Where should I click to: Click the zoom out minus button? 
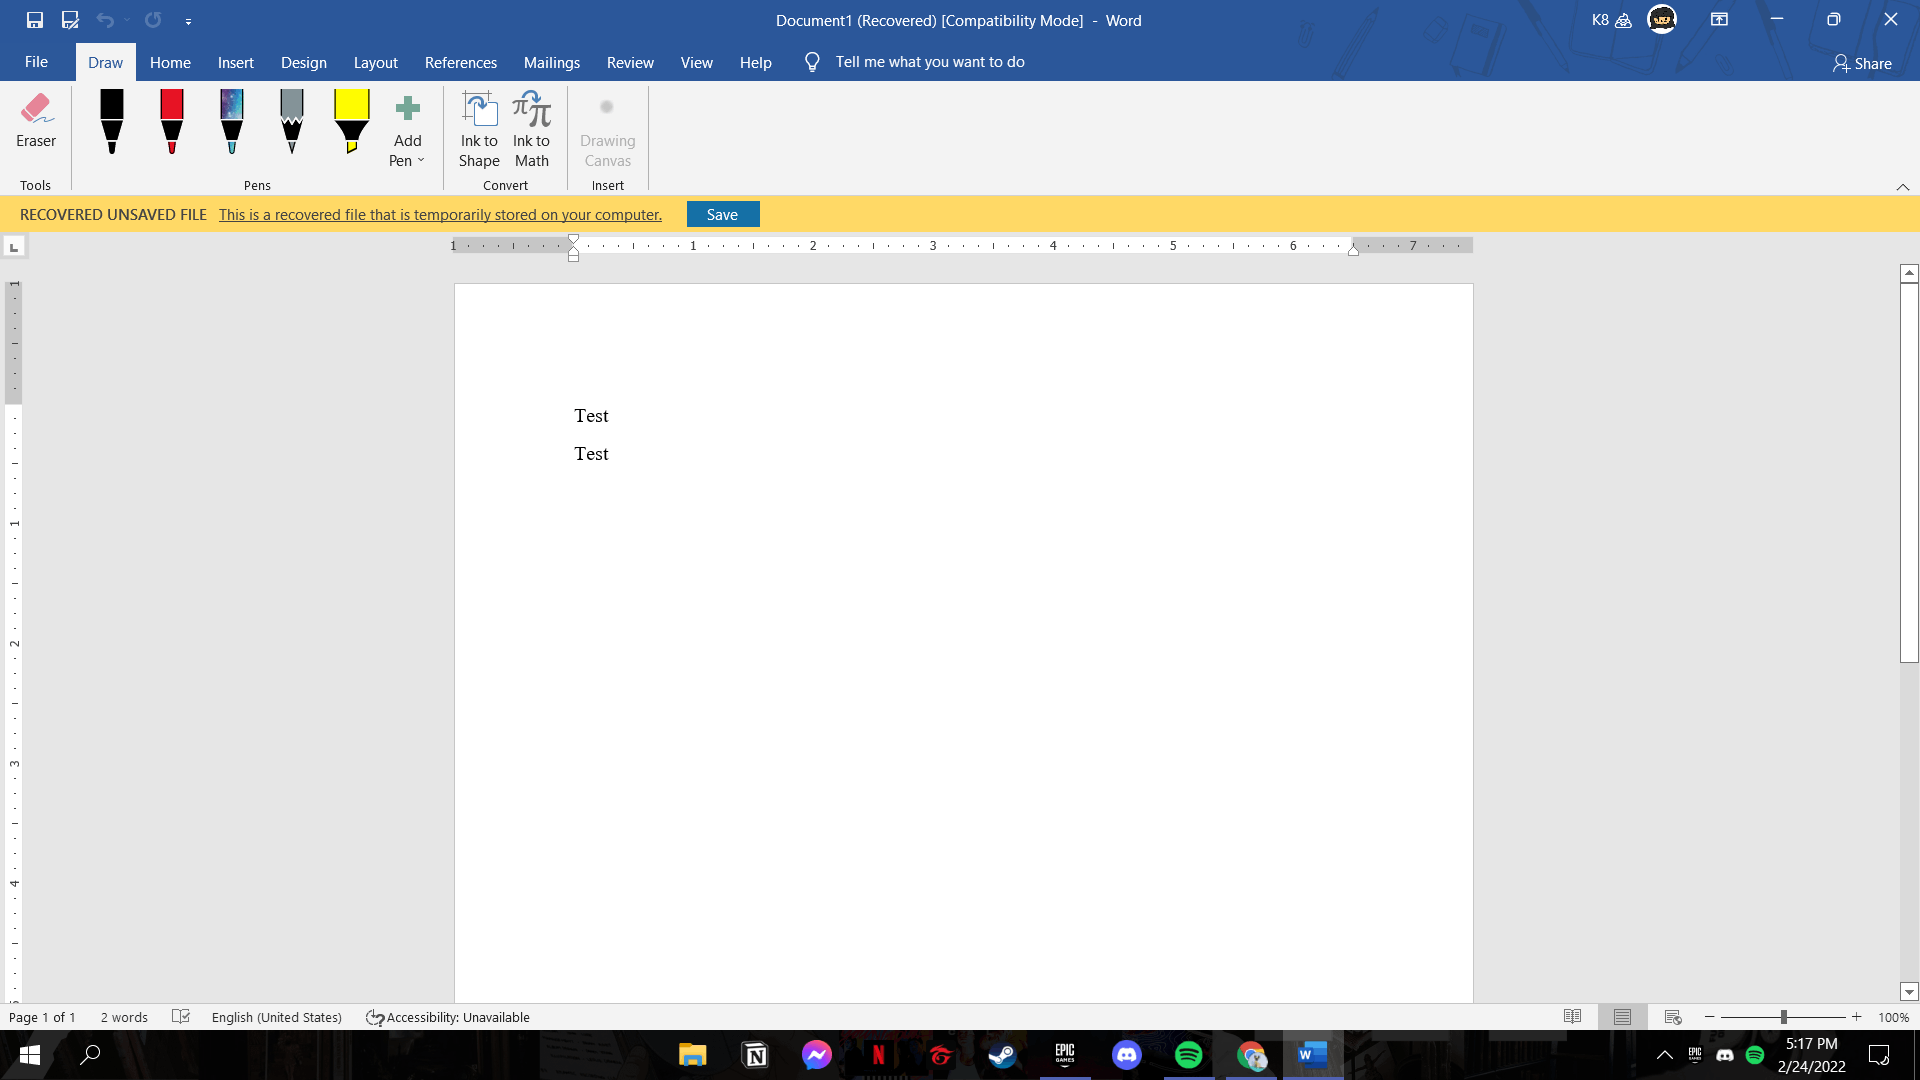[x=1710, y=1017]
